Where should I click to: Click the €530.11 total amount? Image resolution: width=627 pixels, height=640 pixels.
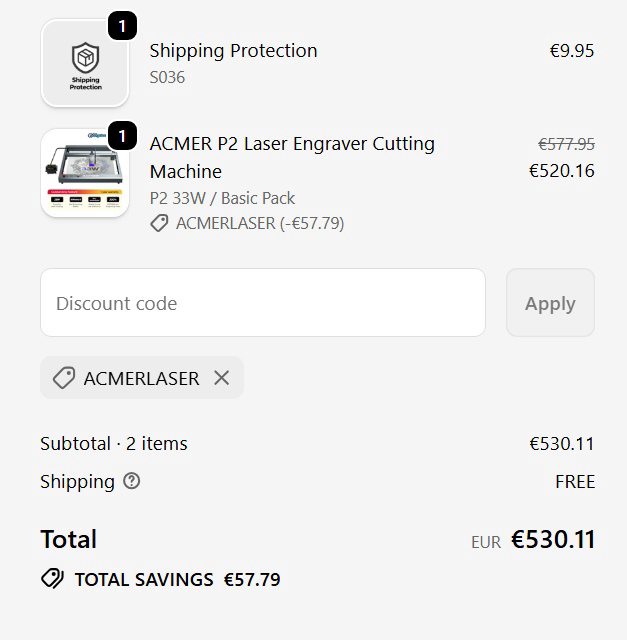click(553, 540)
